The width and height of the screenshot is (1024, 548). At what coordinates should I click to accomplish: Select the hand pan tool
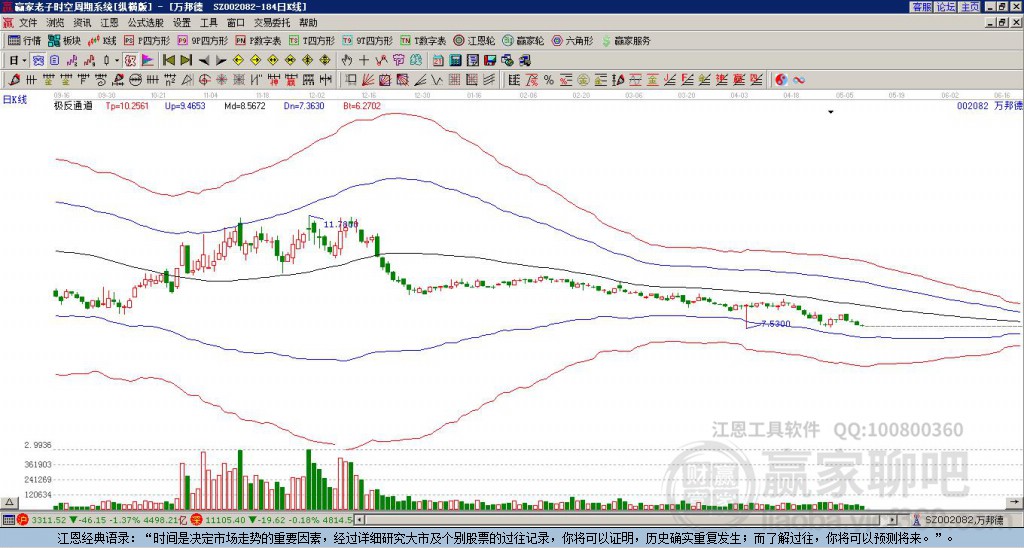(x=346, y=61)
